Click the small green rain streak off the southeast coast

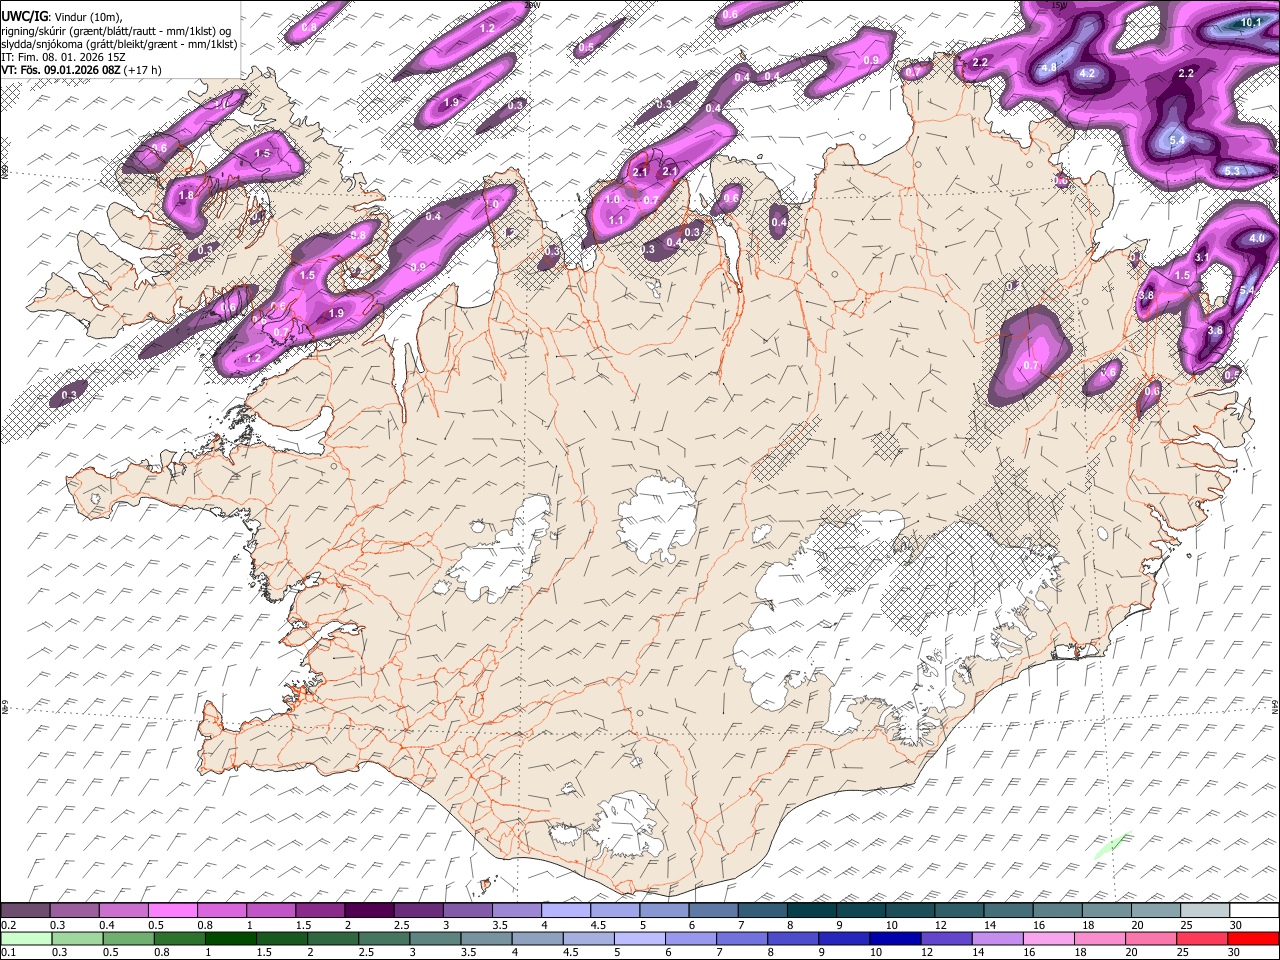point(1112,845)
